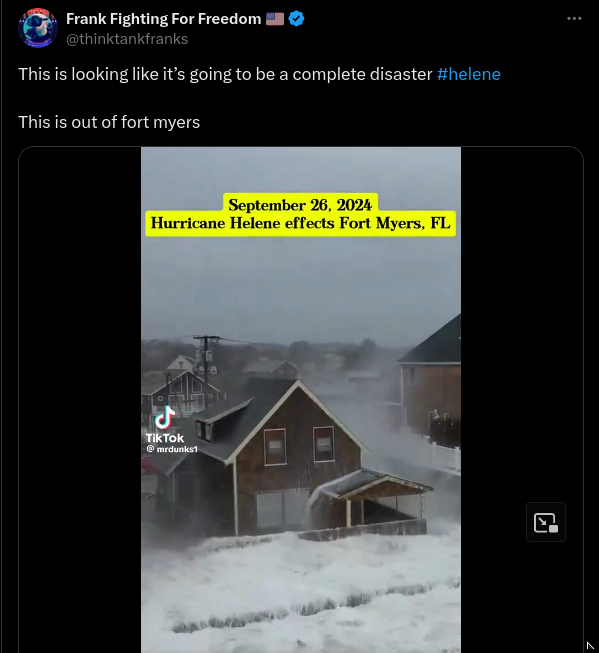This screenshot has height=653, width=599.
Task: Click the @mrdunks1 watermark text
Action: point(172,449)
